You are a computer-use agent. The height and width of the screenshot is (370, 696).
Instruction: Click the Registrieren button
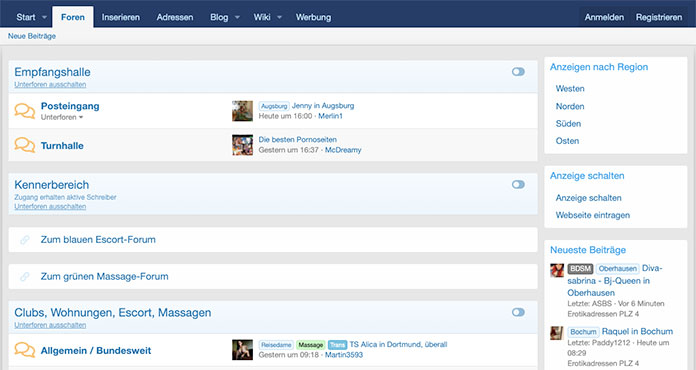659,17
